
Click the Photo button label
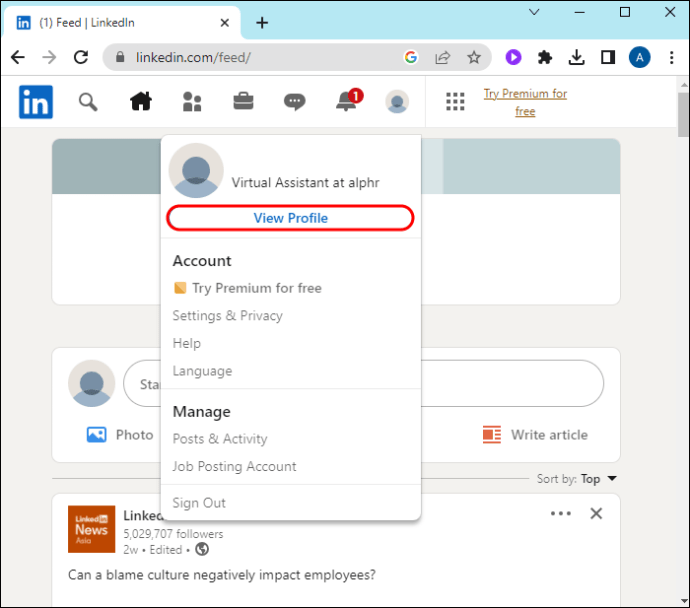coord(135,435)
